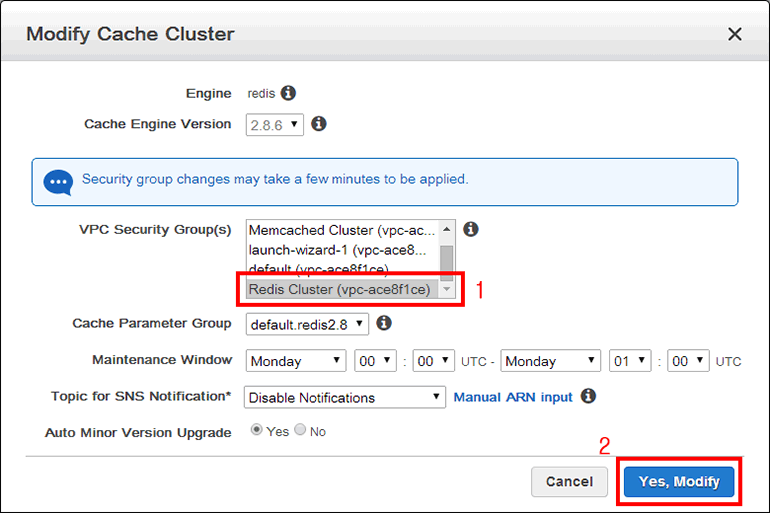Select No for Auto Minor Version Upgrade
Image resolution: width=770 pixels, height=513 pixels.
[302, 431]
